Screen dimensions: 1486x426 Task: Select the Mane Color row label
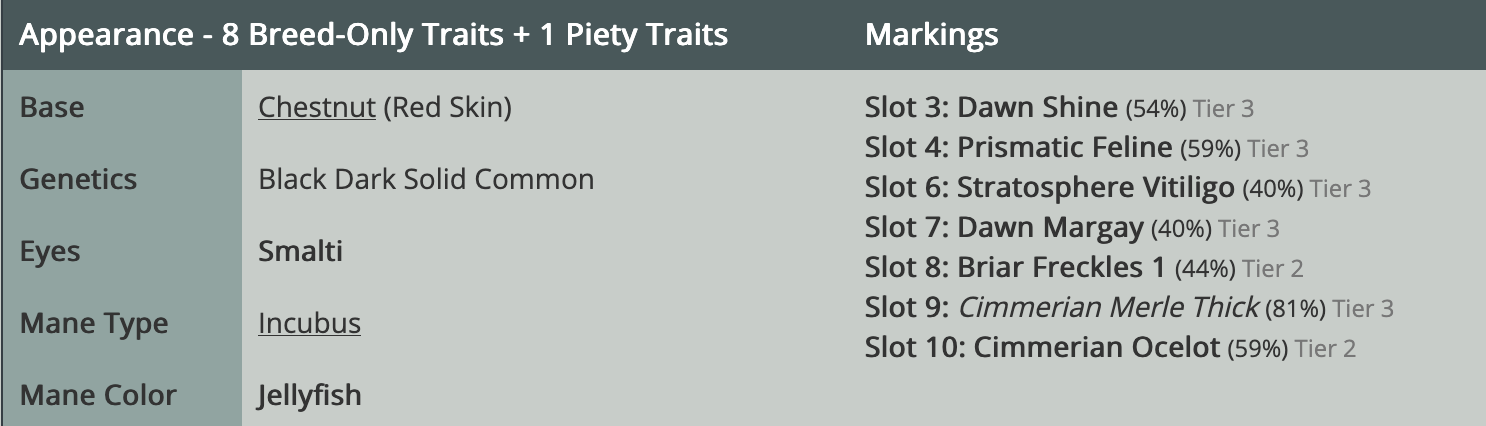click(x=98, y=395)
